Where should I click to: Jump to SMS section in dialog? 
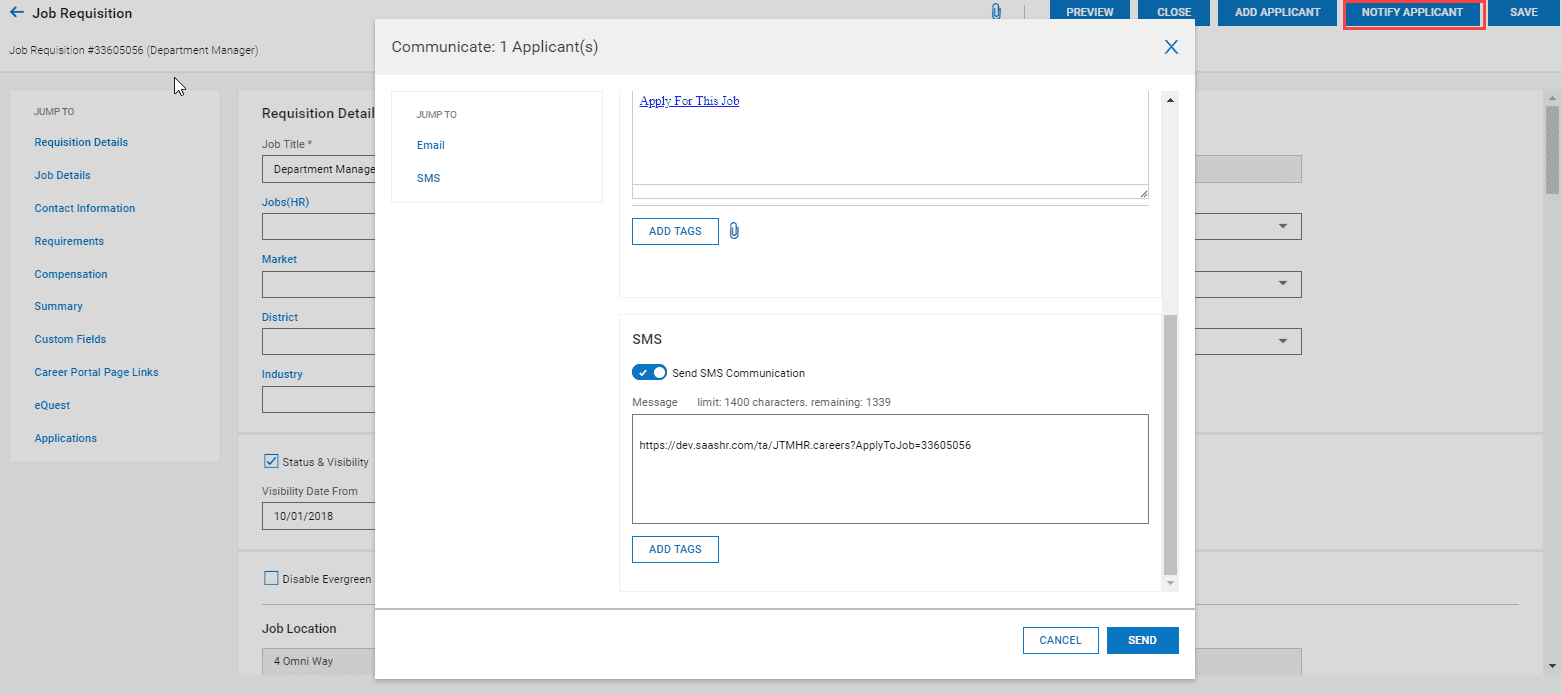point(428,178)
